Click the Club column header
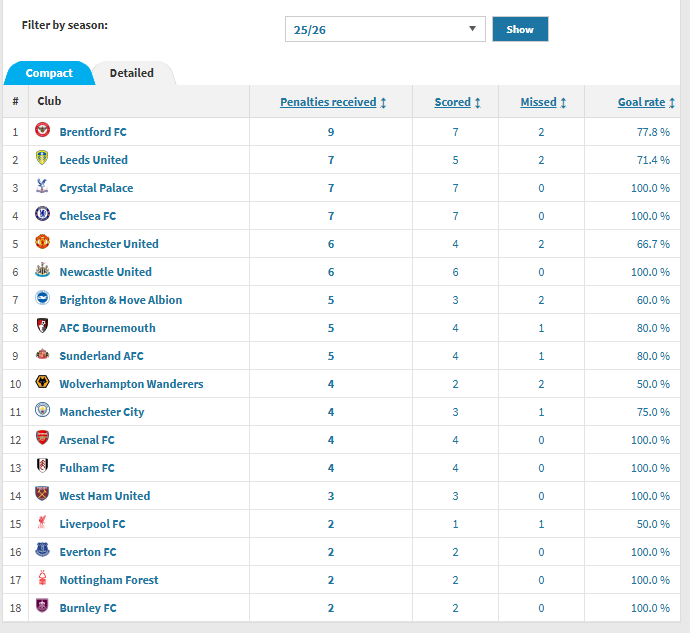Image resolution: width=690 pixels, height=633 pixels. tap(49, 101)
